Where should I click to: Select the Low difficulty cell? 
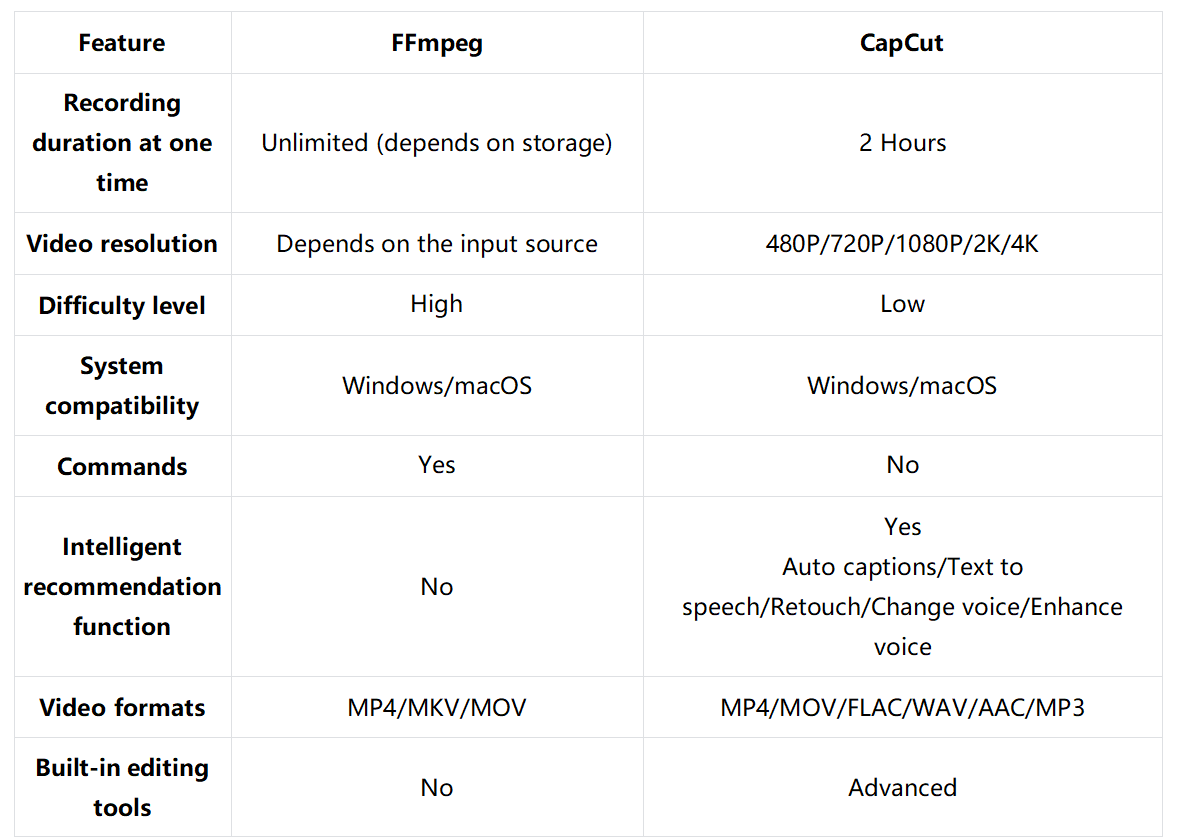tap(902, 304)
